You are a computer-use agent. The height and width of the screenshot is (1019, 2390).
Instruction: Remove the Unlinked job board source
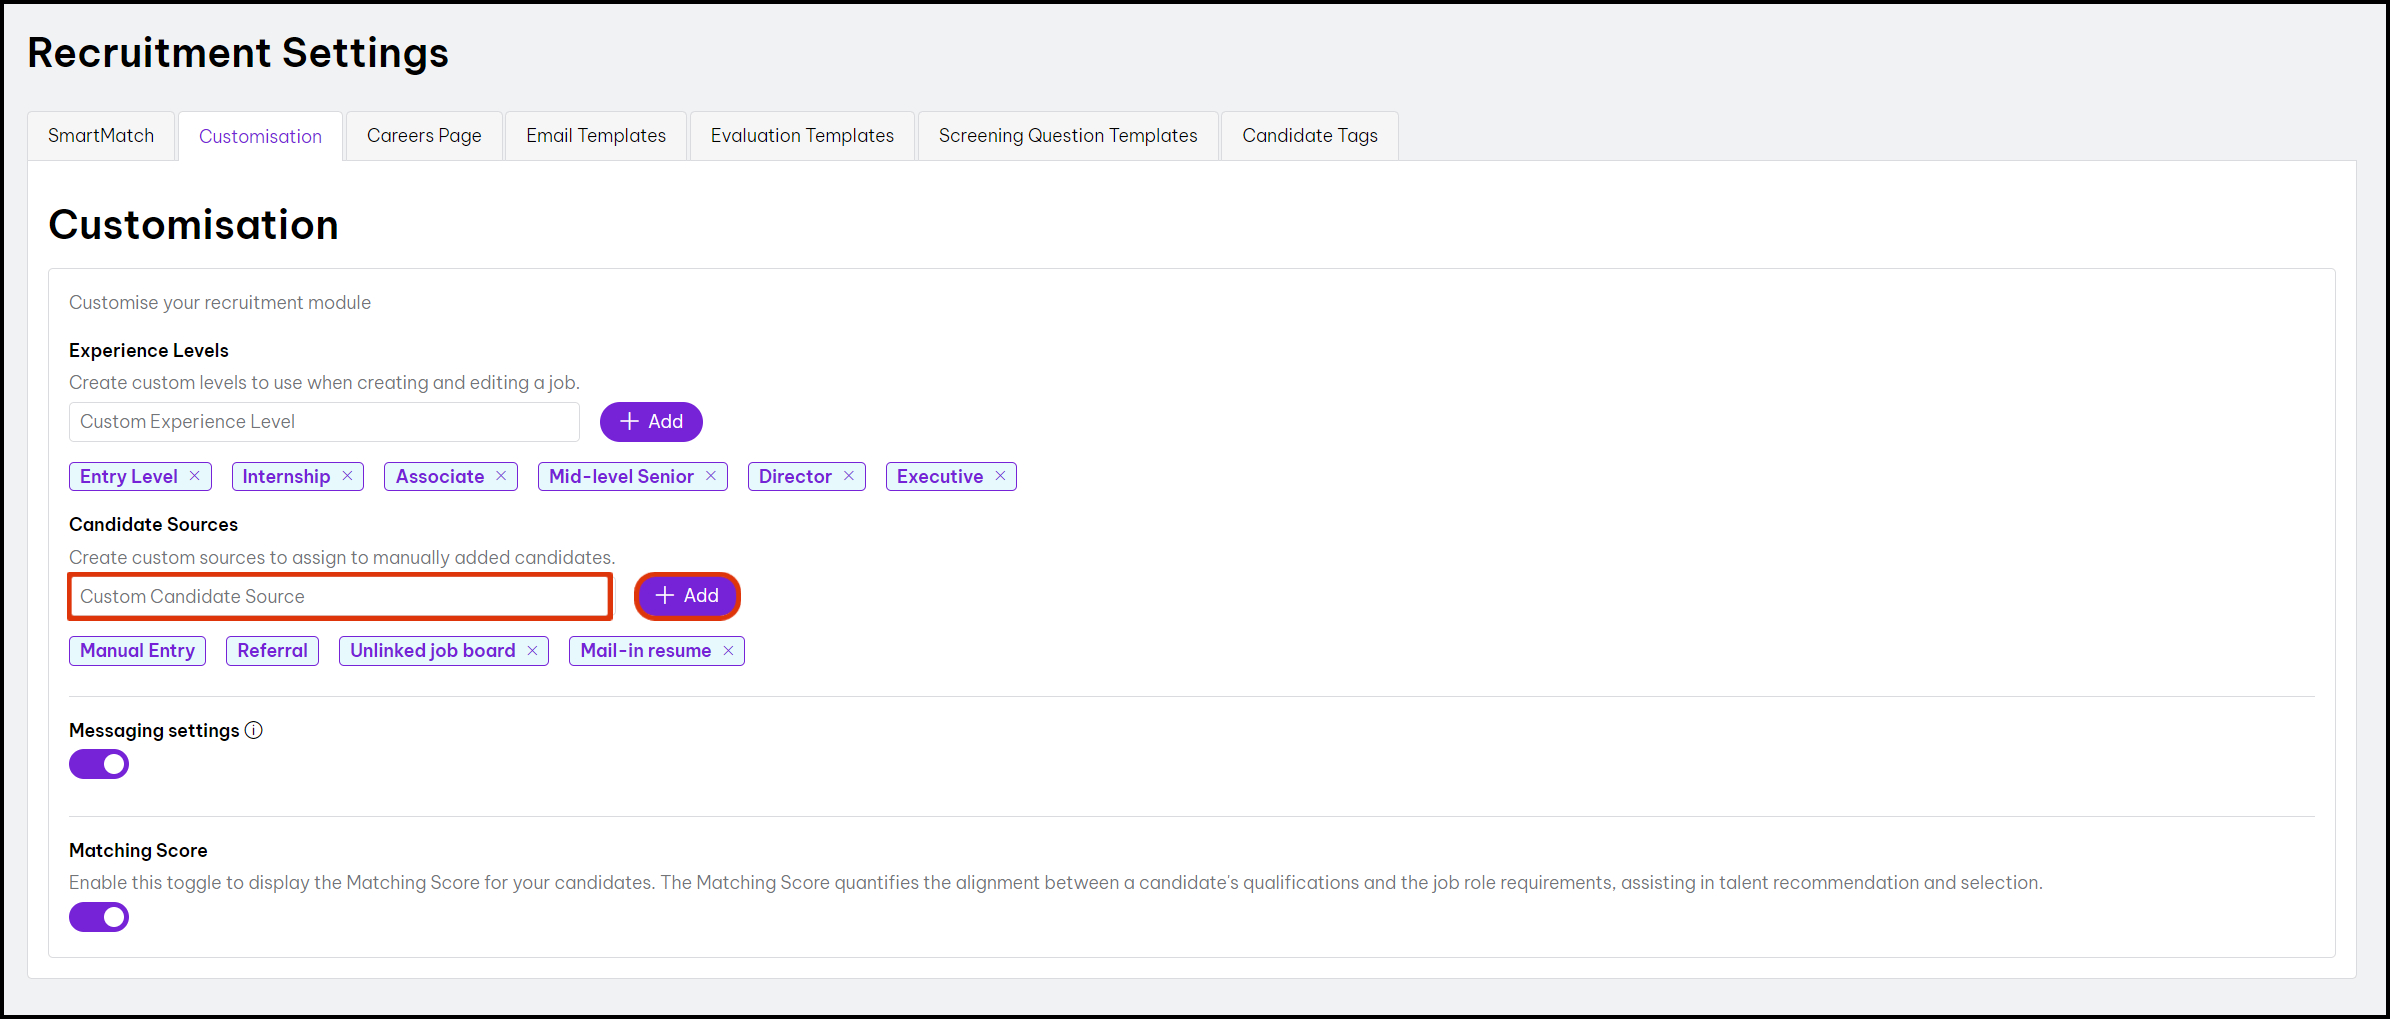pos(533,651)
